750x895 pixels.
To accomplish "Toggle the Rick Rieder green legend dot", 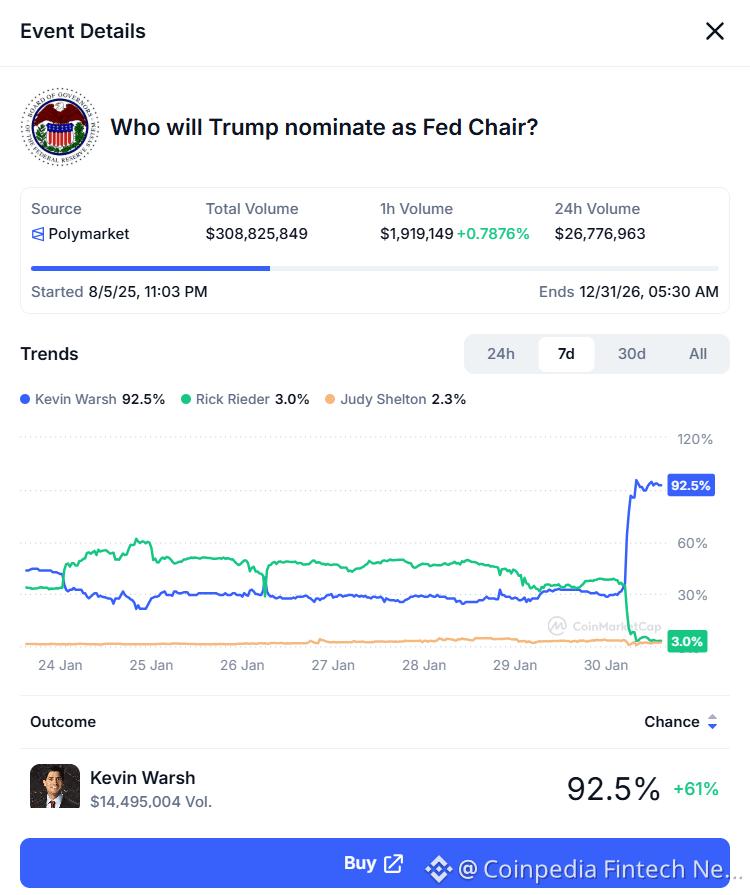I will pos(186,399).
